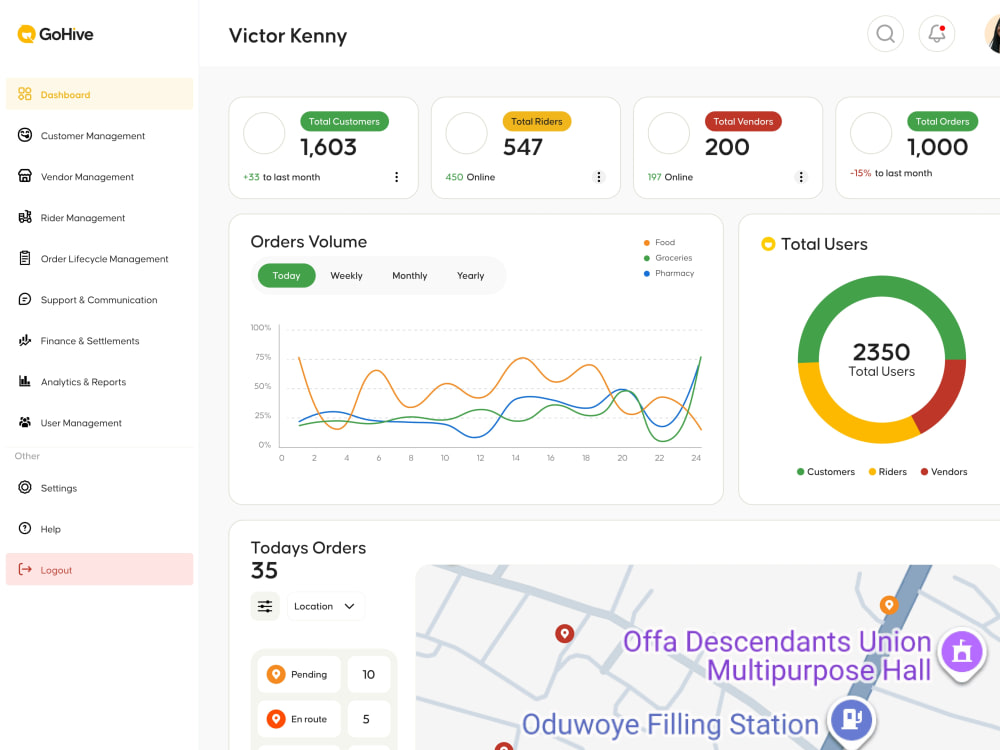Click the Riders legend dot

coord(872,472)
